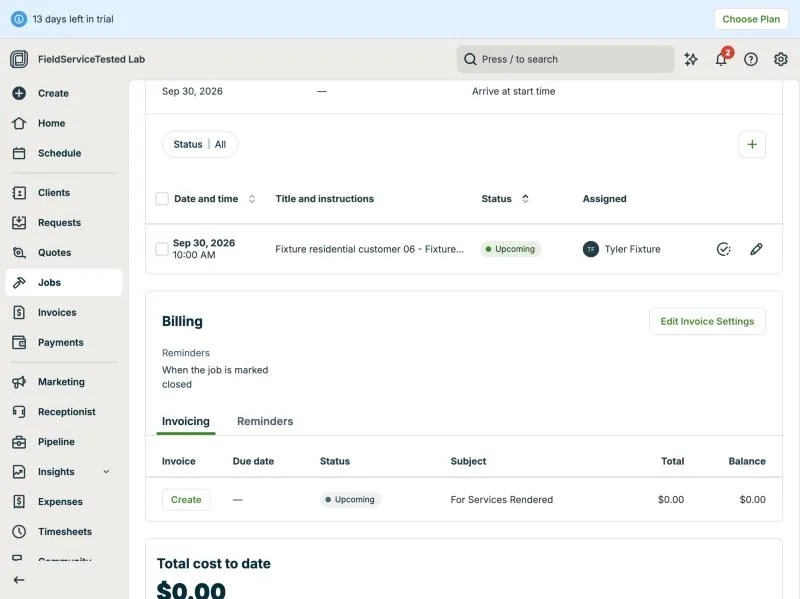Sort visits by Date and time
This screenshot has height=599, width=800.
(214, 198)
